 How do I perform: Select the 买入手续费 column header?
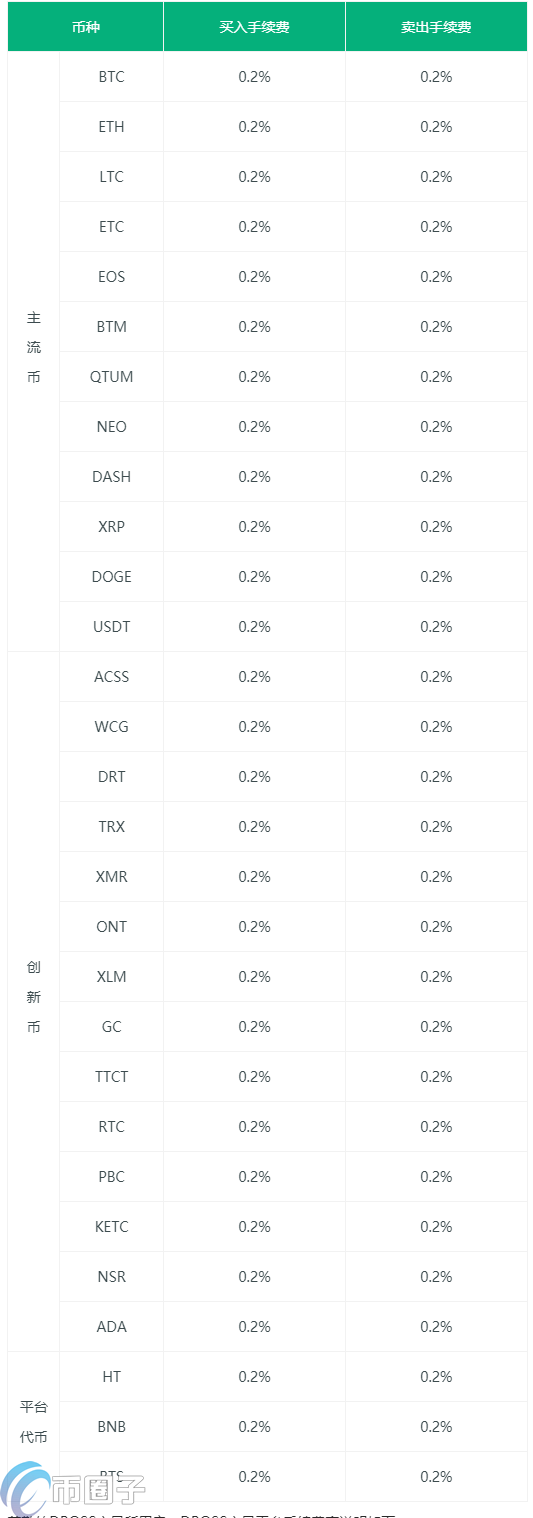click(255, 27)
